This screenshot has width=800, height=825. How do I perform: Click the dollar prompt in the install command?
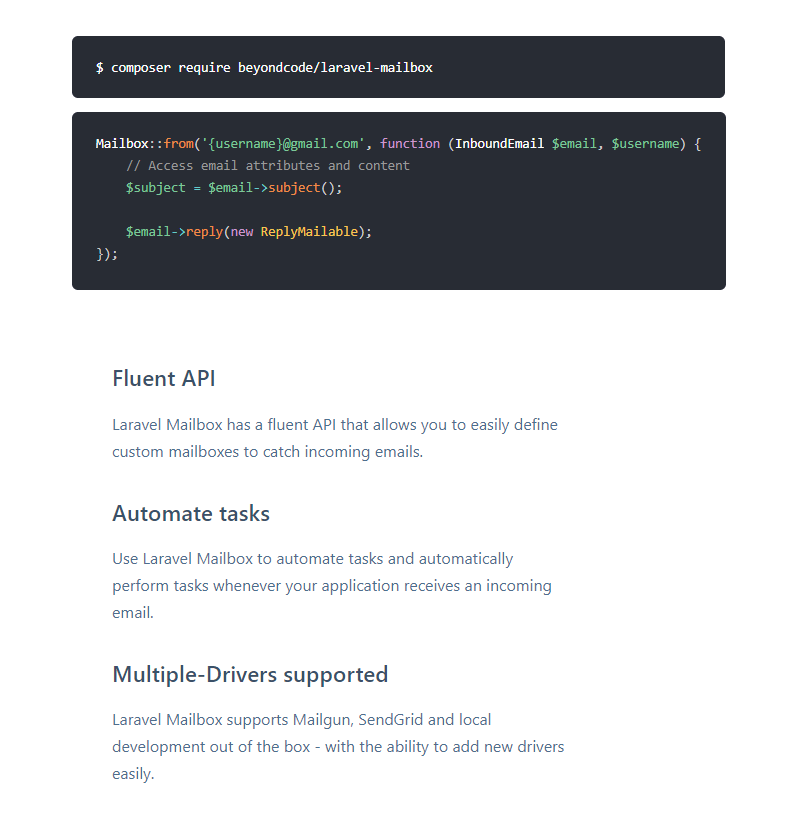99,68
